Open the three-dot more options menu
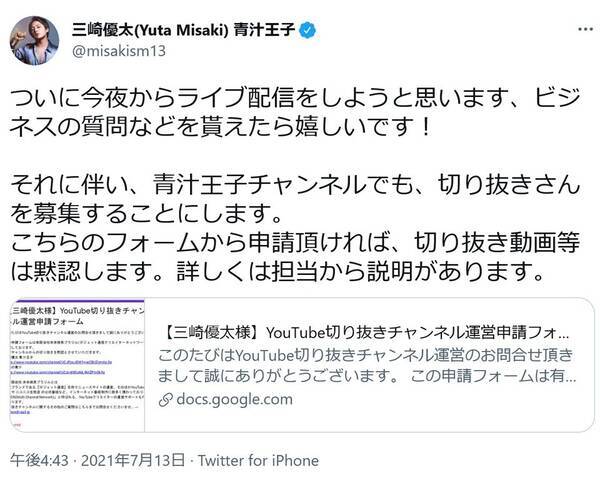 tap(585, 29)
